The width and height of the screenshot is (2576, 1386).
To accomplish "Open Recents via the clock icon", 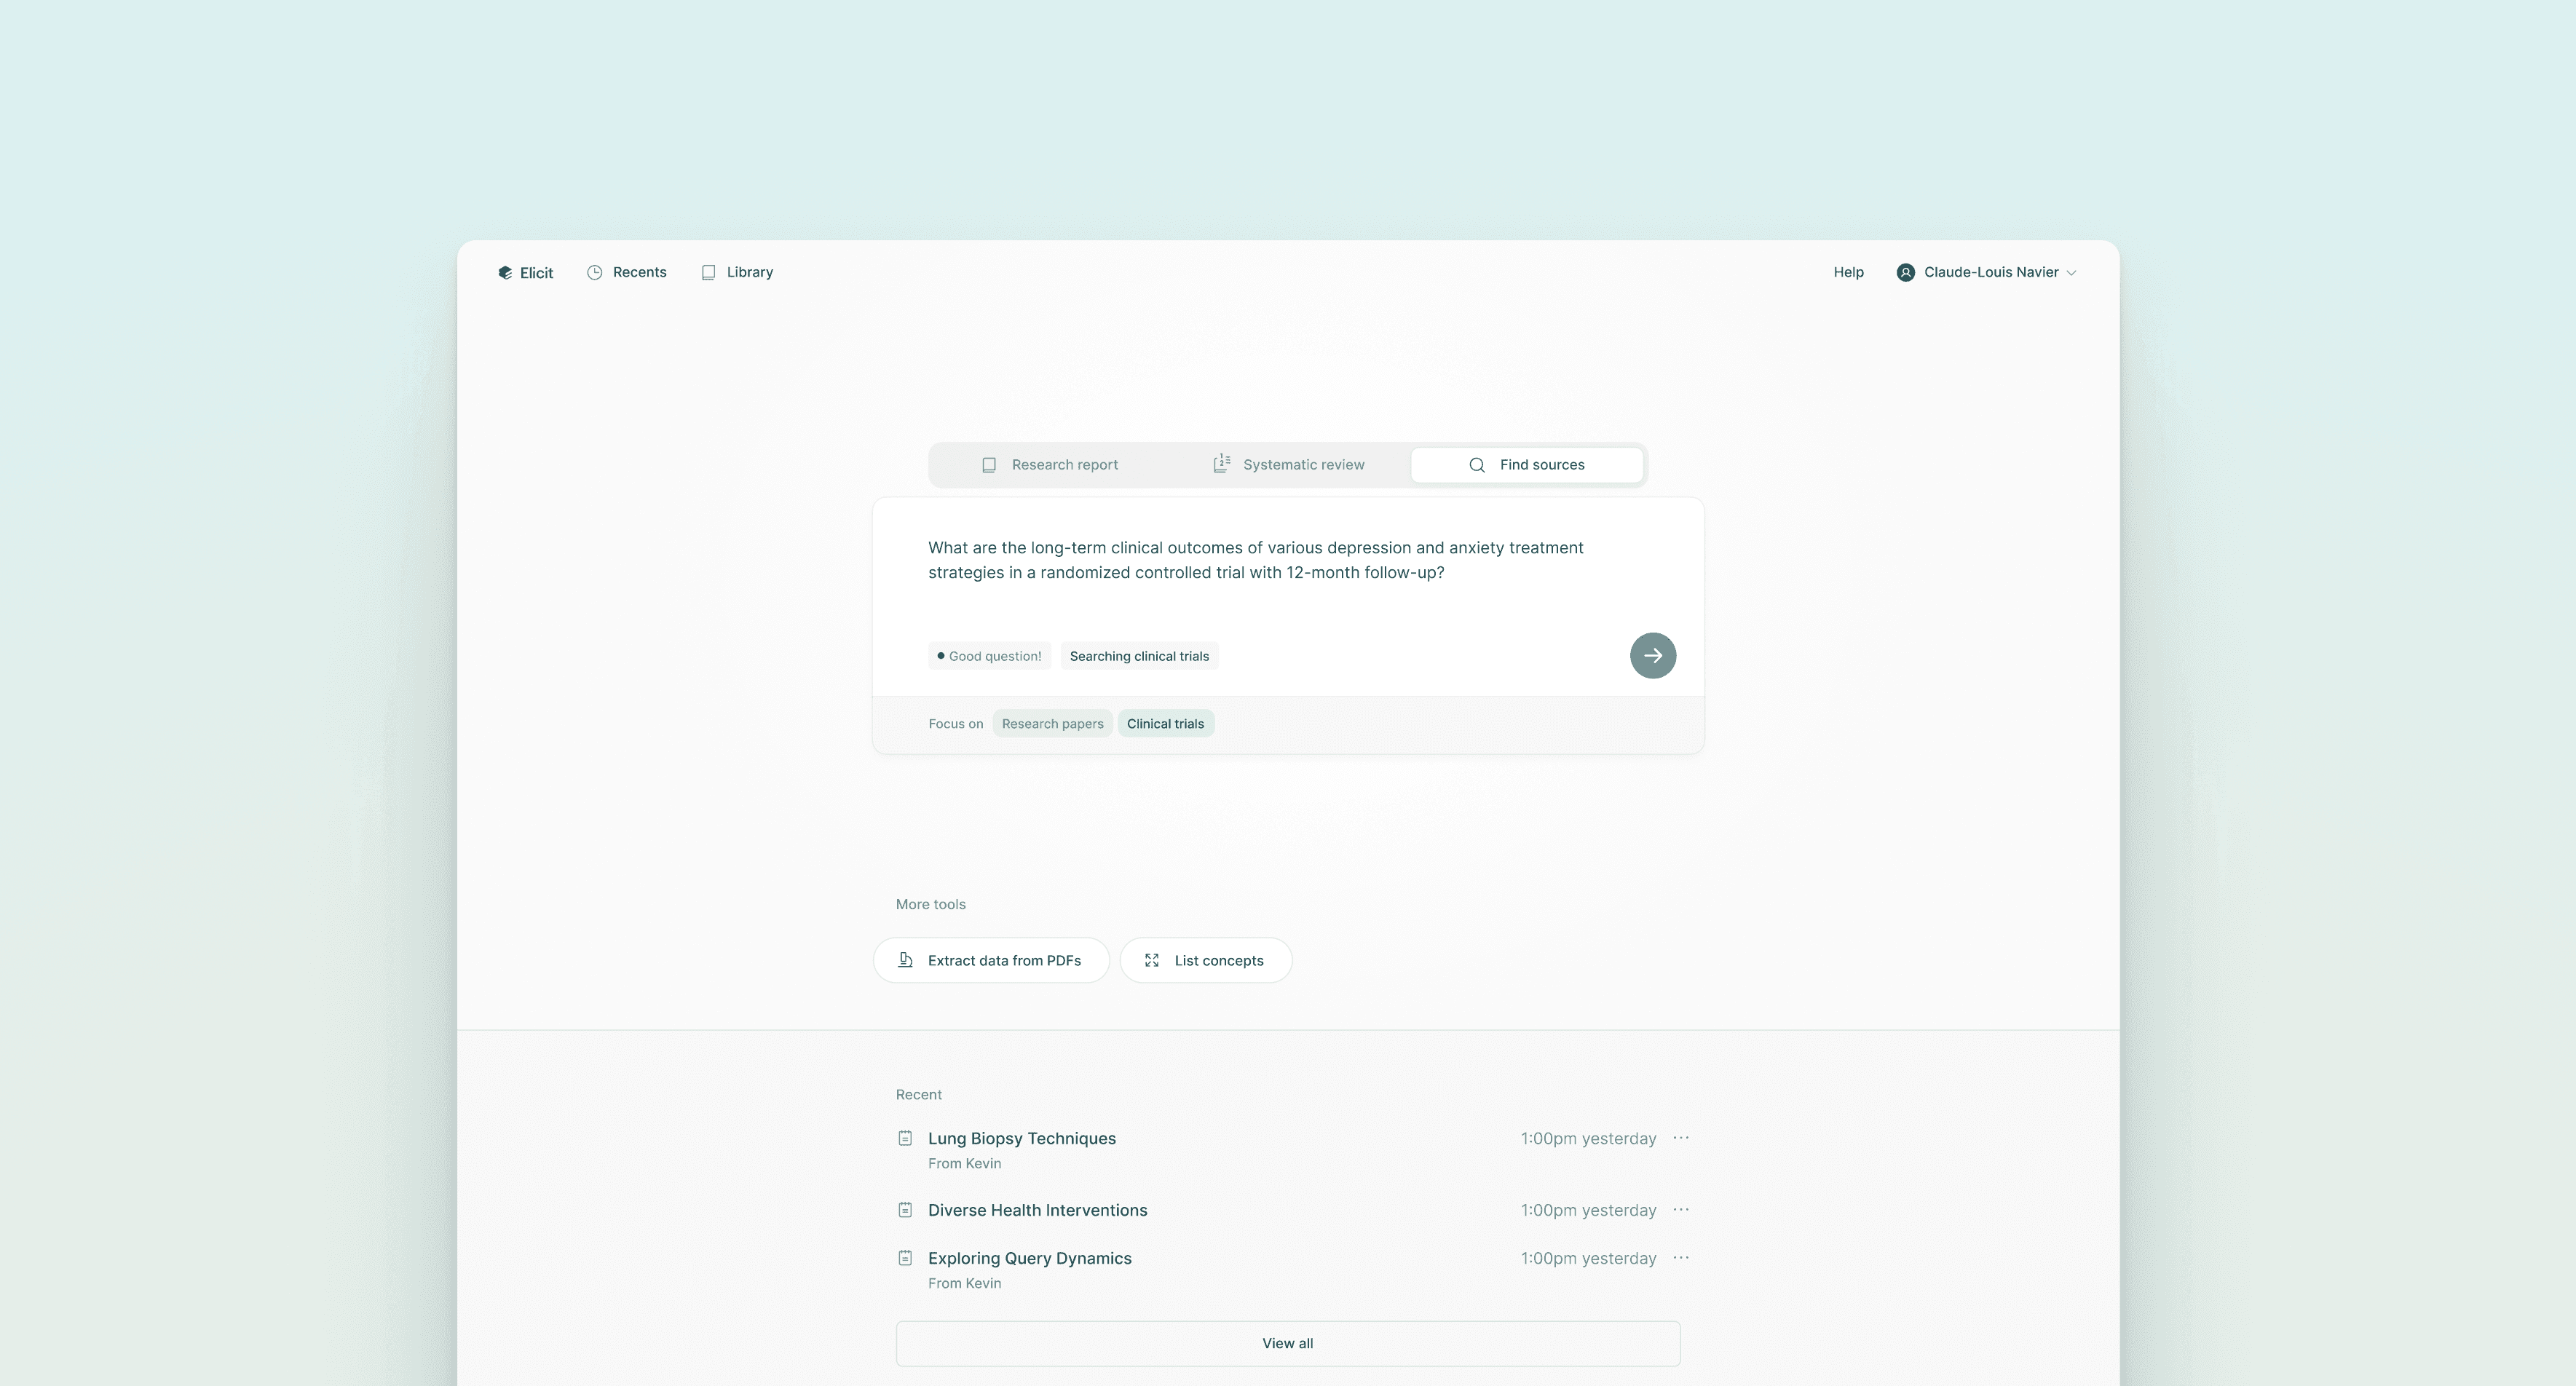I will (x=595, y=272).
